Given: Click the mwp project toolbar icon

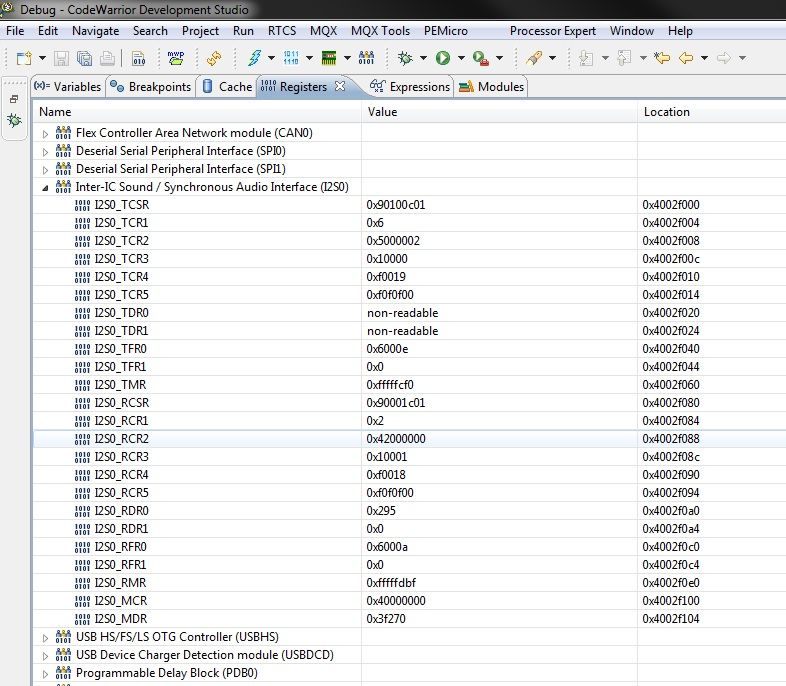Looking at the screenshot, I should [175, 58].
